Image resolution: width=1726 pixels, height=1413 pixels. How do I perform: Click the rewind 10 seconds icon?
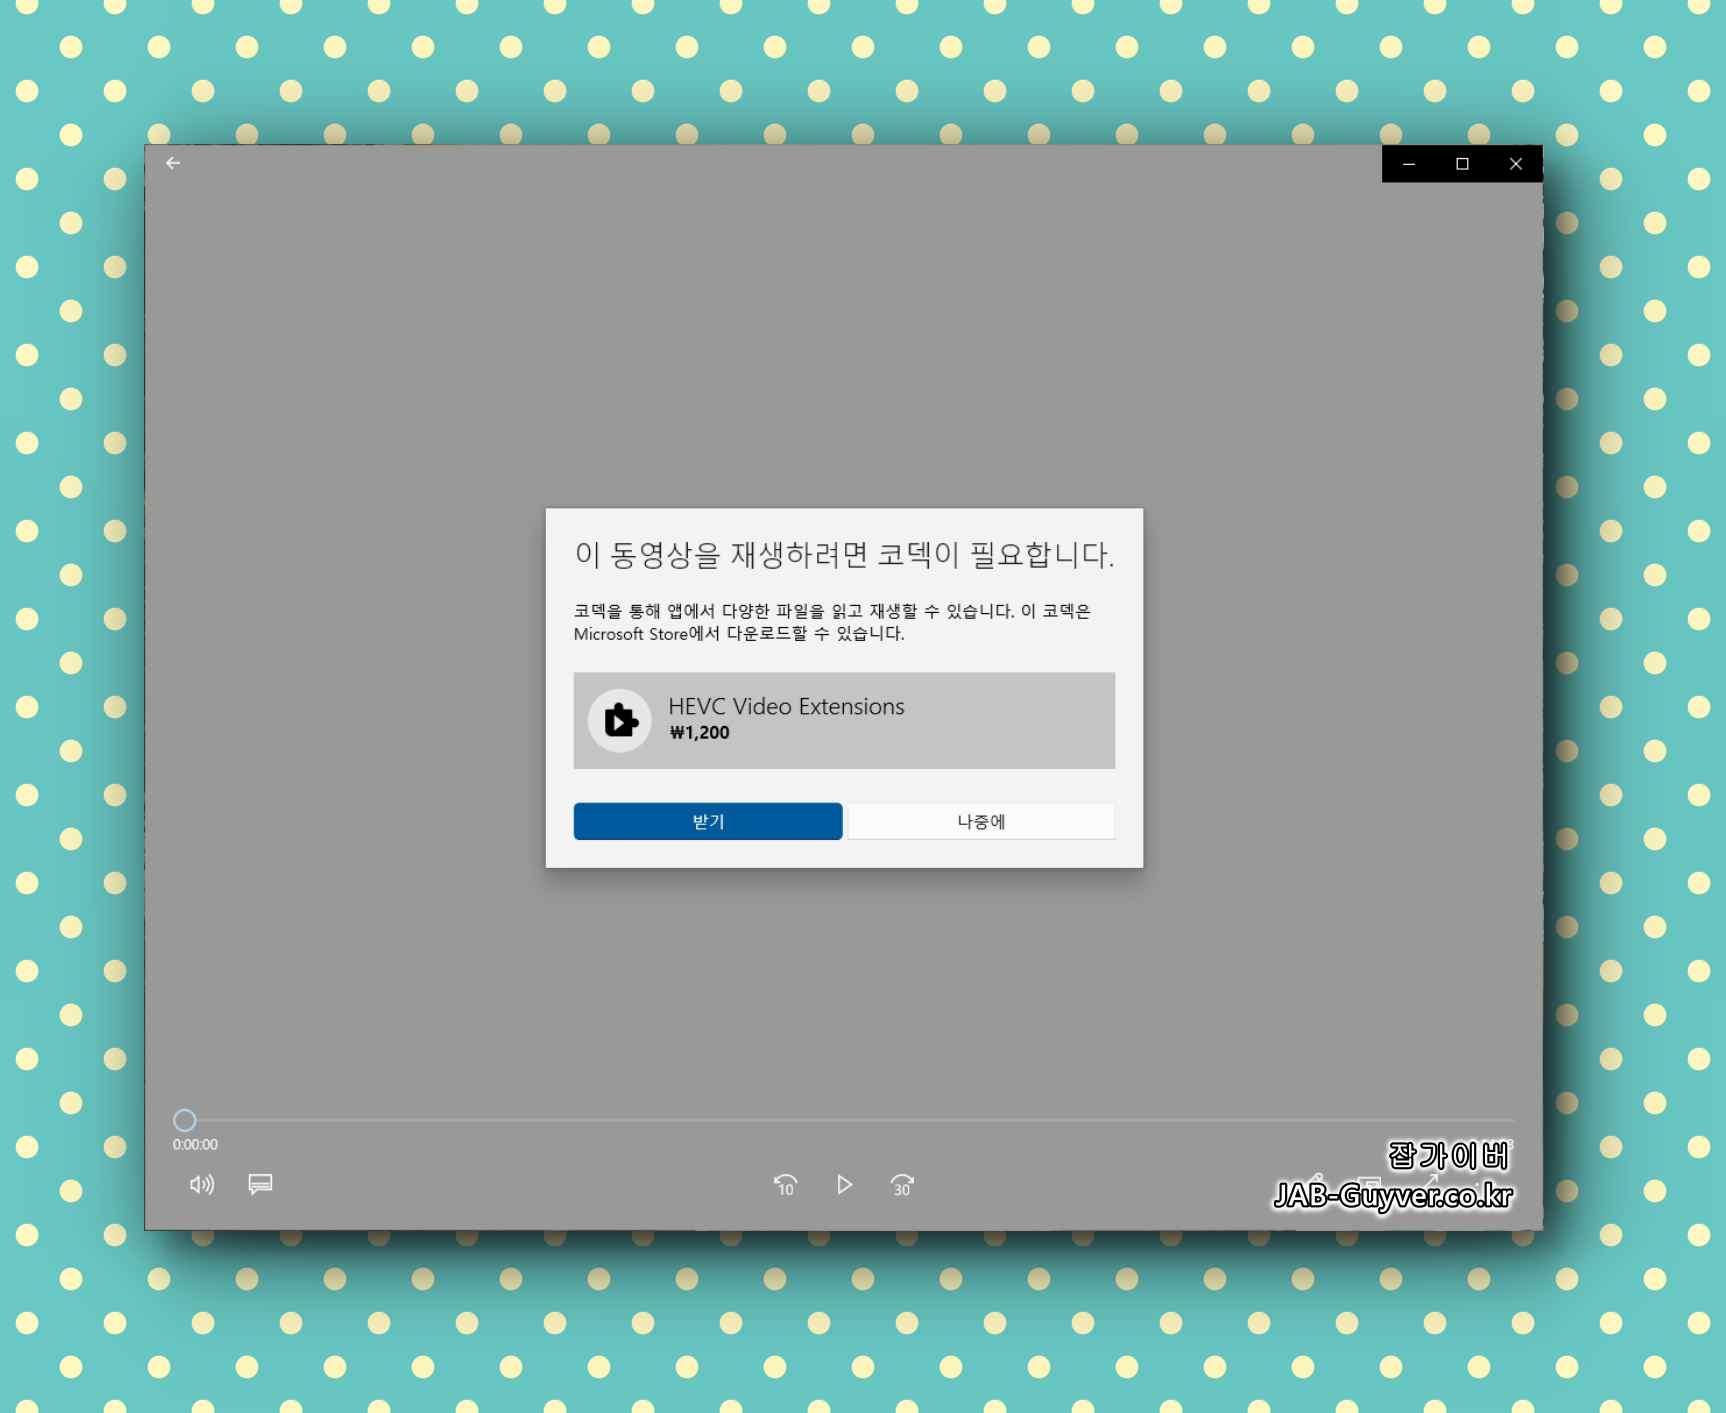[x=786, y=1186]
